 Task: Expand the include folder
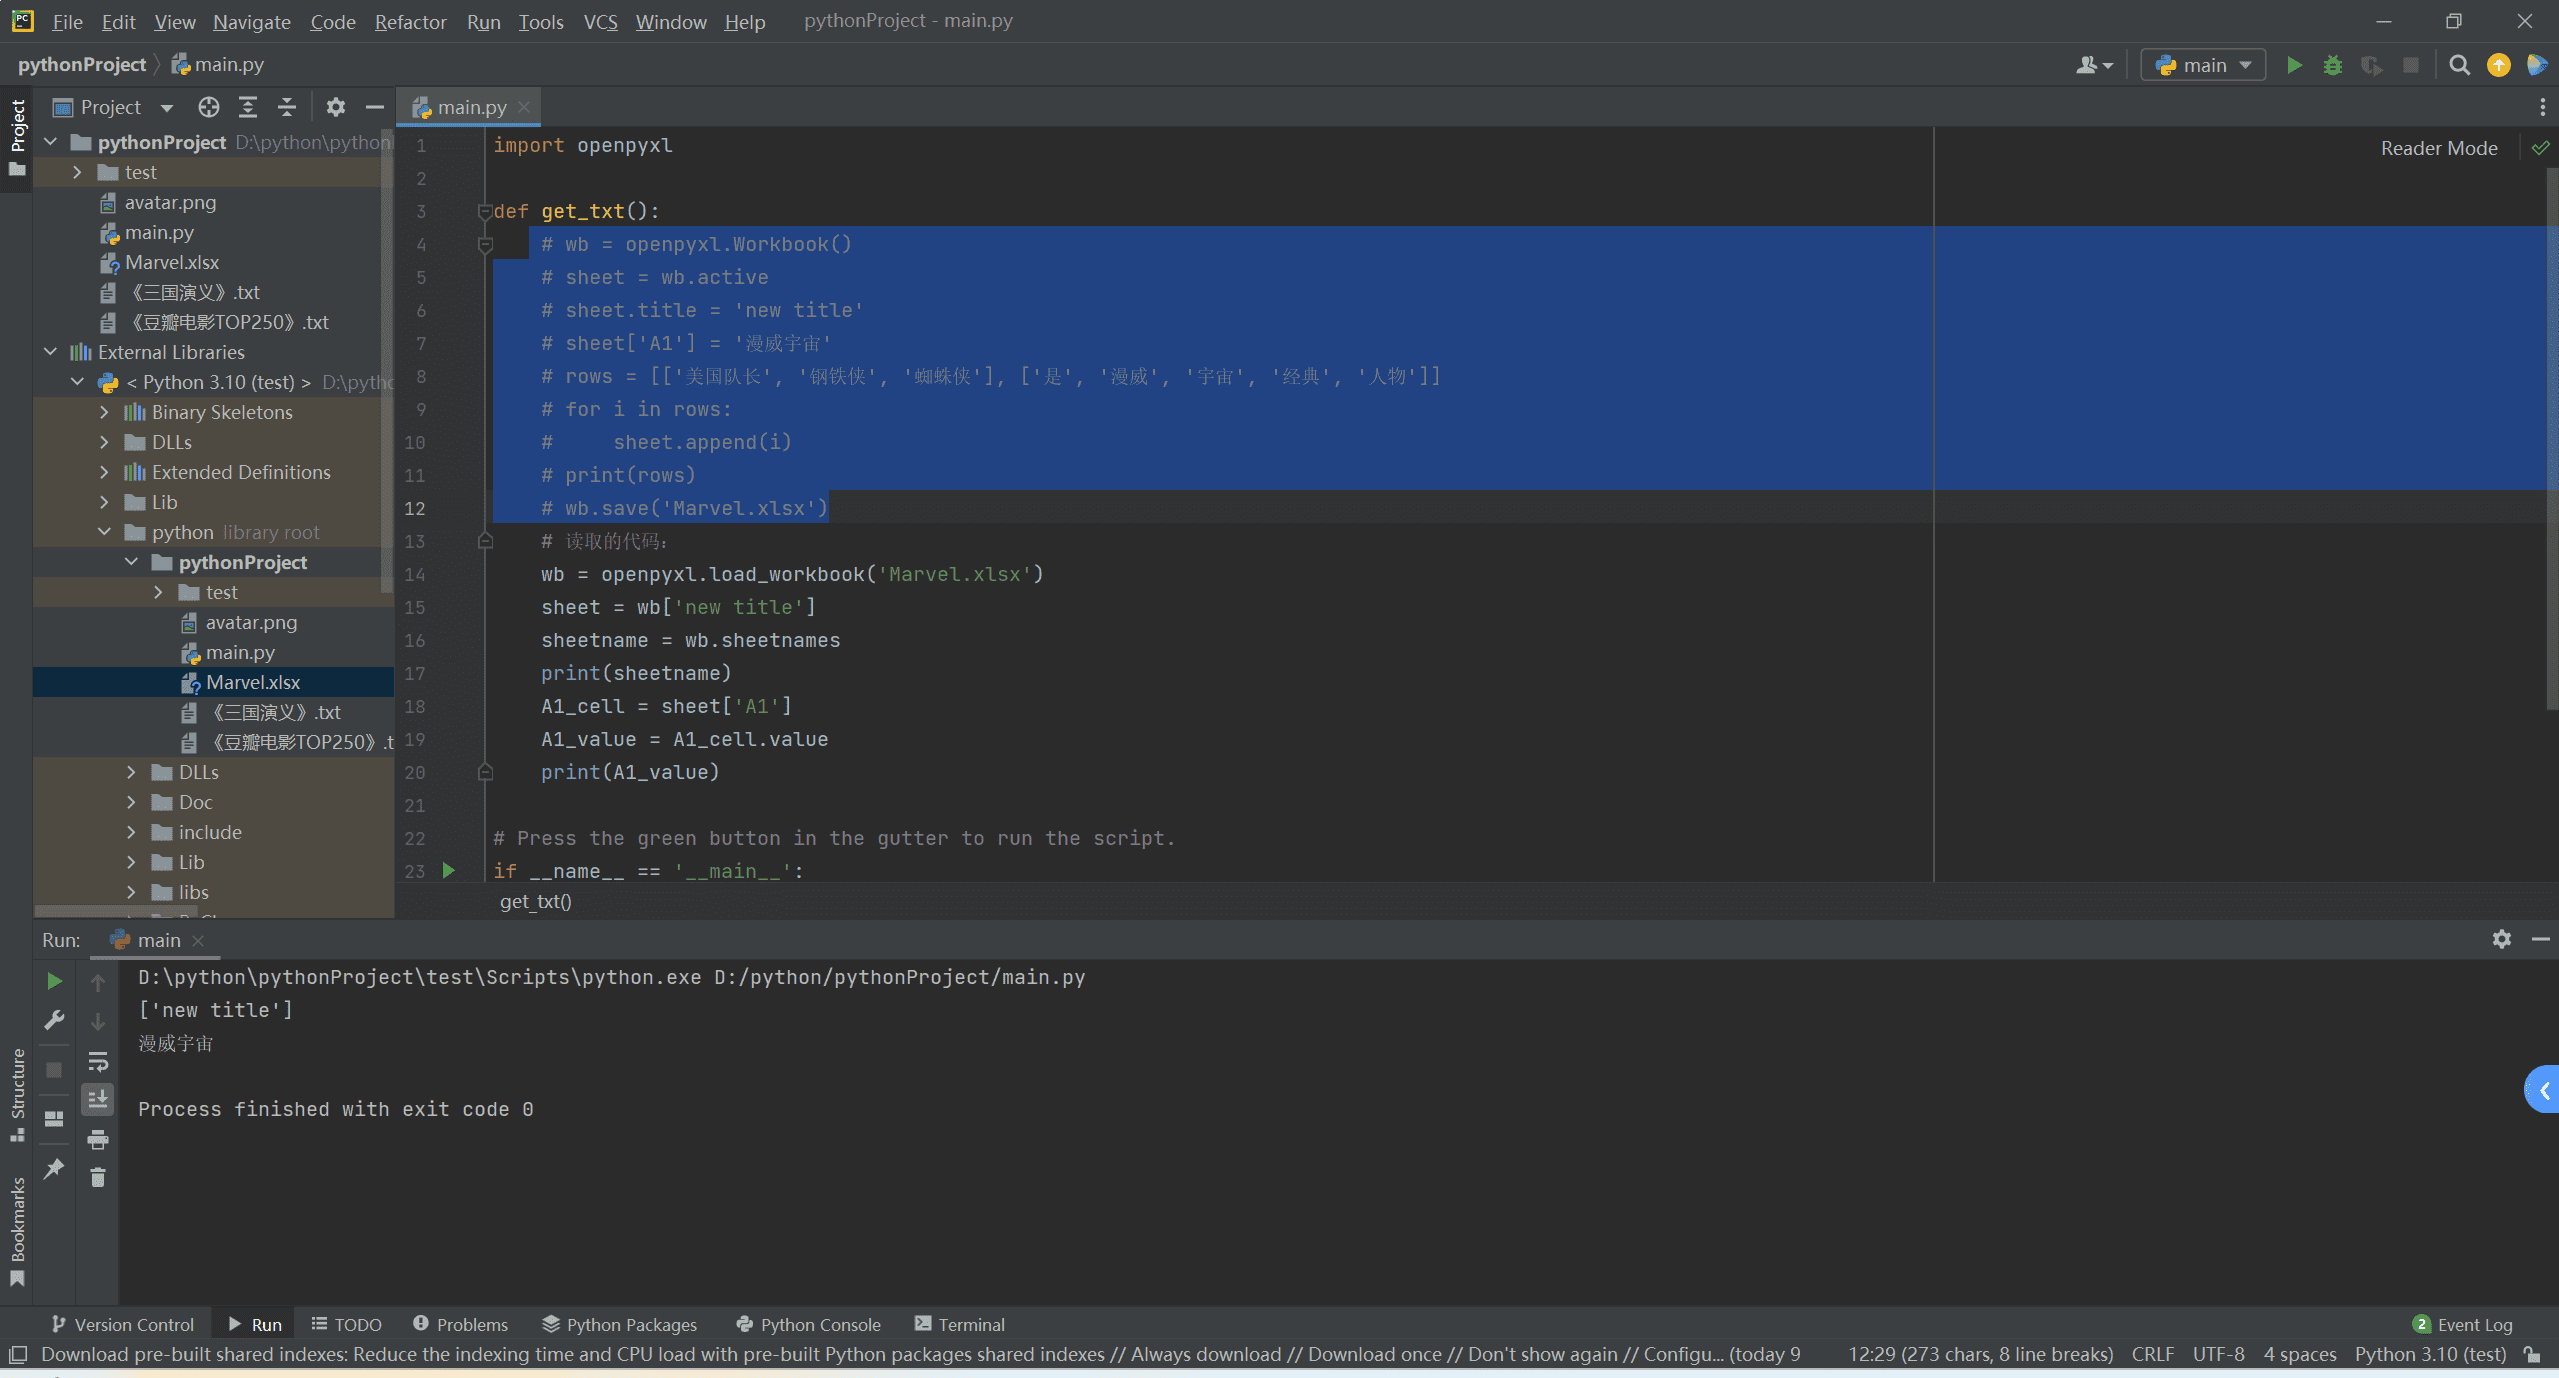point(132,832)
